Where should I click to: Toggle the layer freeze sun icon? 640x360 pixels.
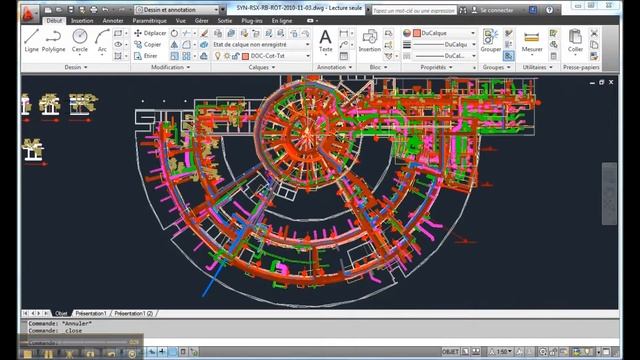point(227,56)
